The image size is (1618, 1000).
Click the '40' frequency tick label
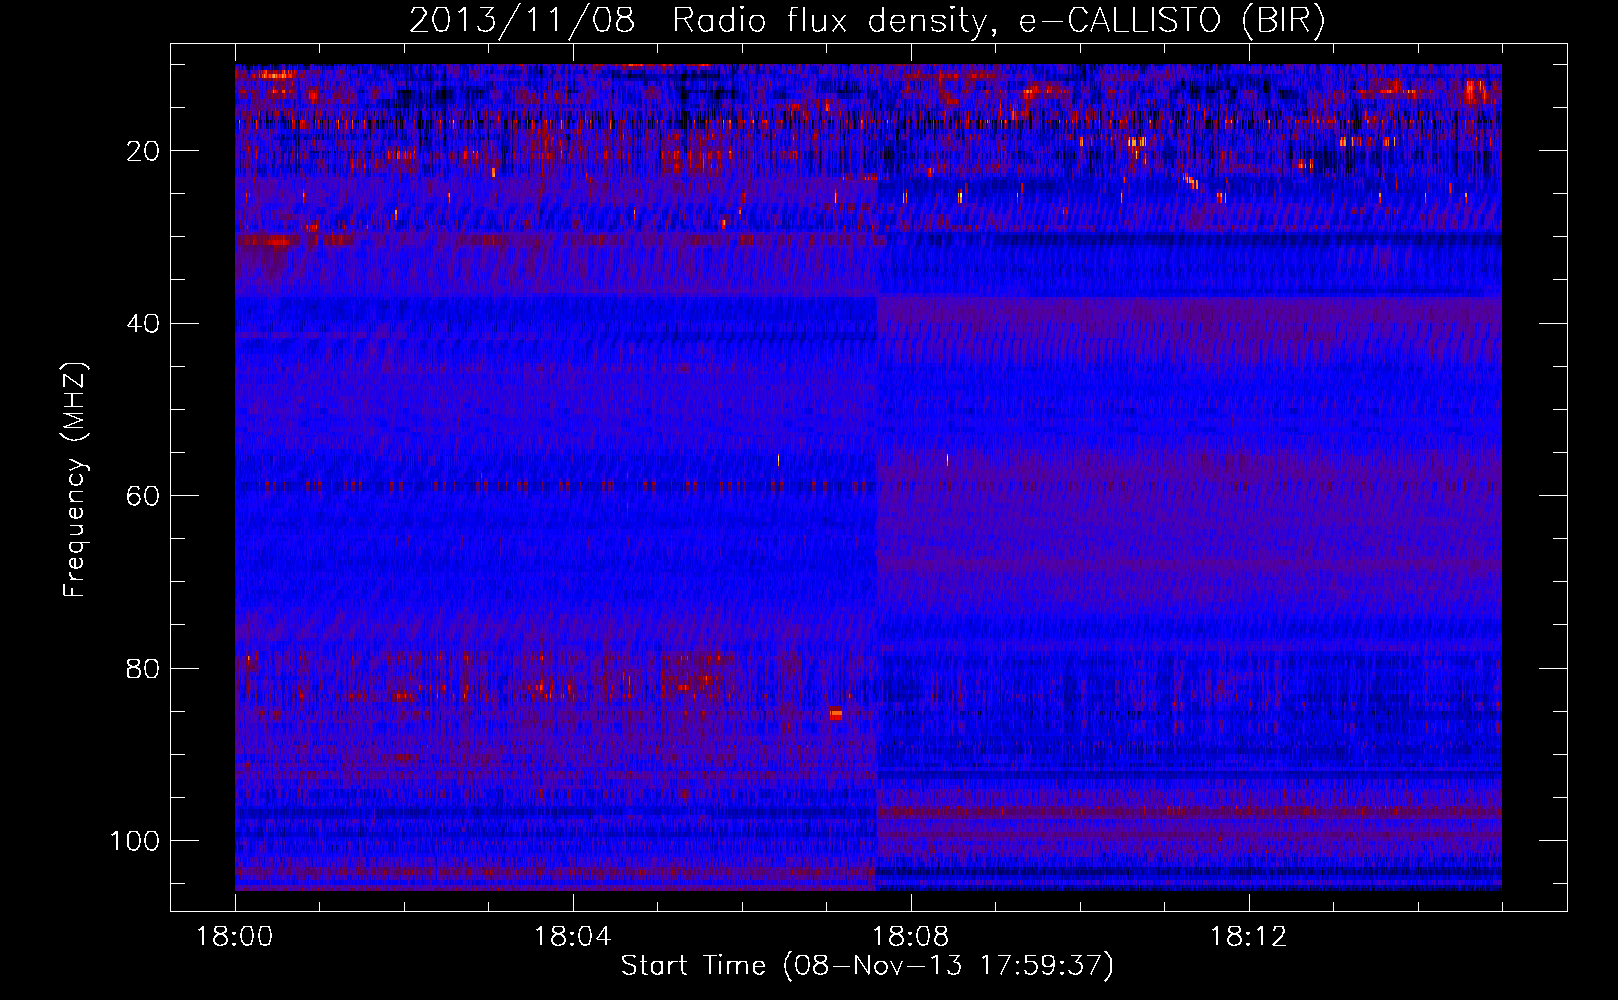144,324
